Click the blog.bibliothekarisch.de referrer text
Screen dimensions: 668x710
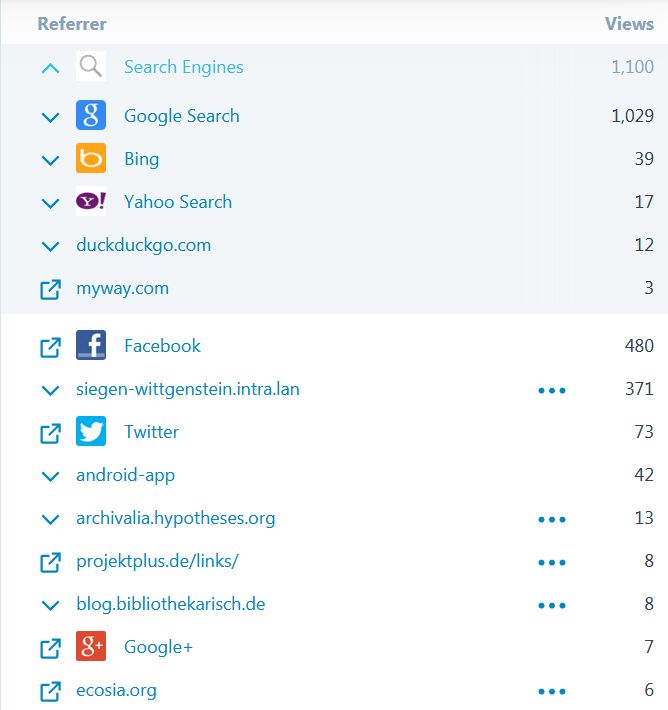(x=171, y=604)
